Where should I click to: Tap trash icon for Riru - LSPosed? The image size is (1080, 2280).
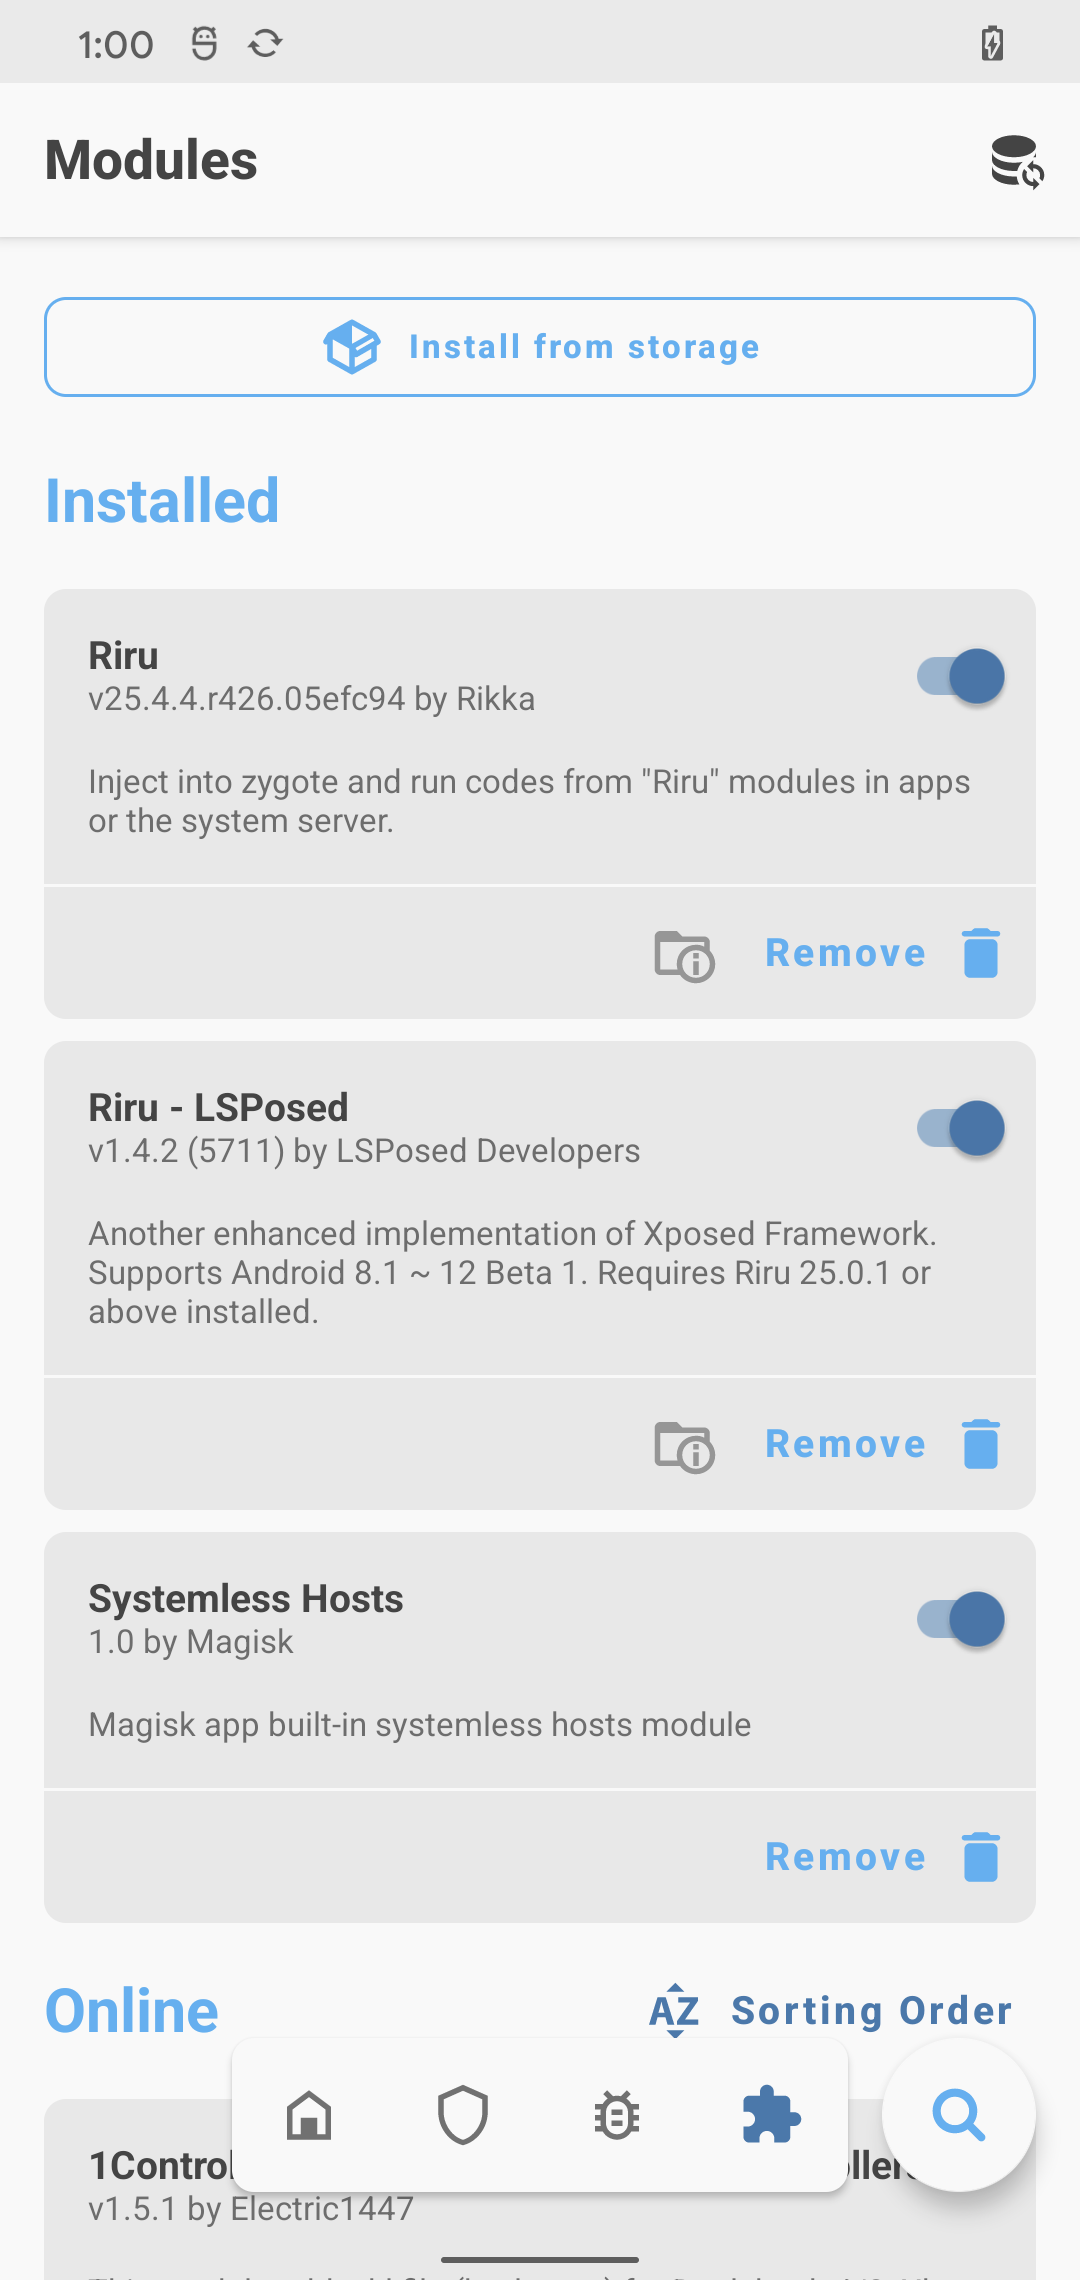981,1444
